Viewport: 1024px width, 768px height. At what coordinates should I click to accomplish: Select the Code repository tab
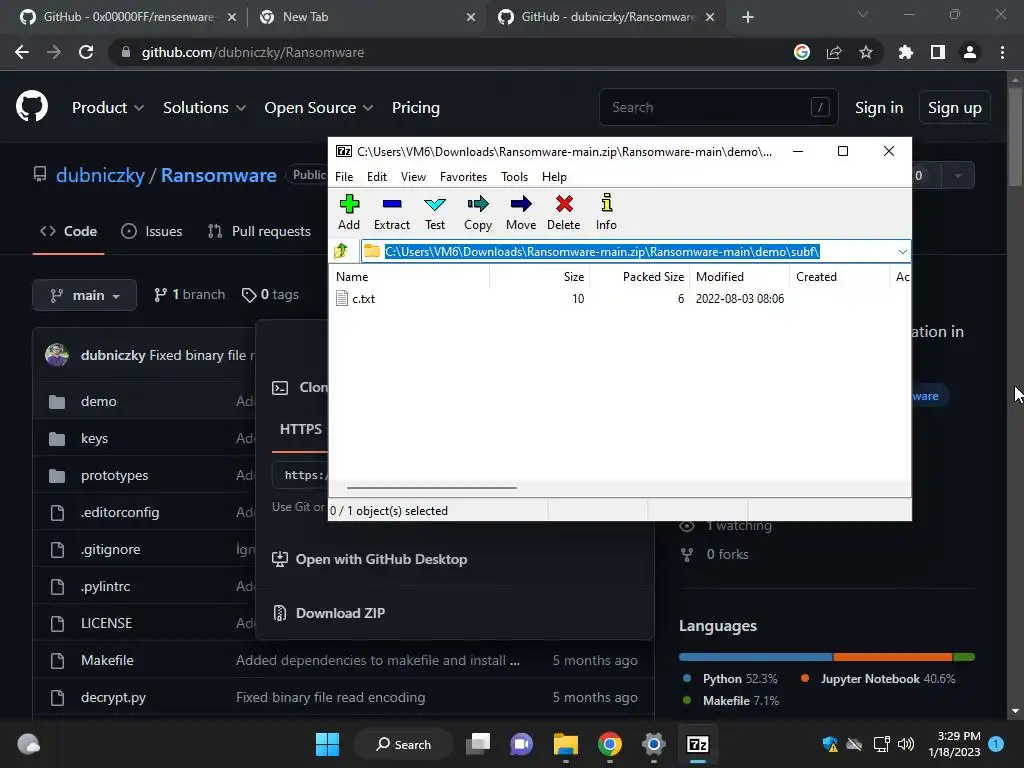point(69,231)
